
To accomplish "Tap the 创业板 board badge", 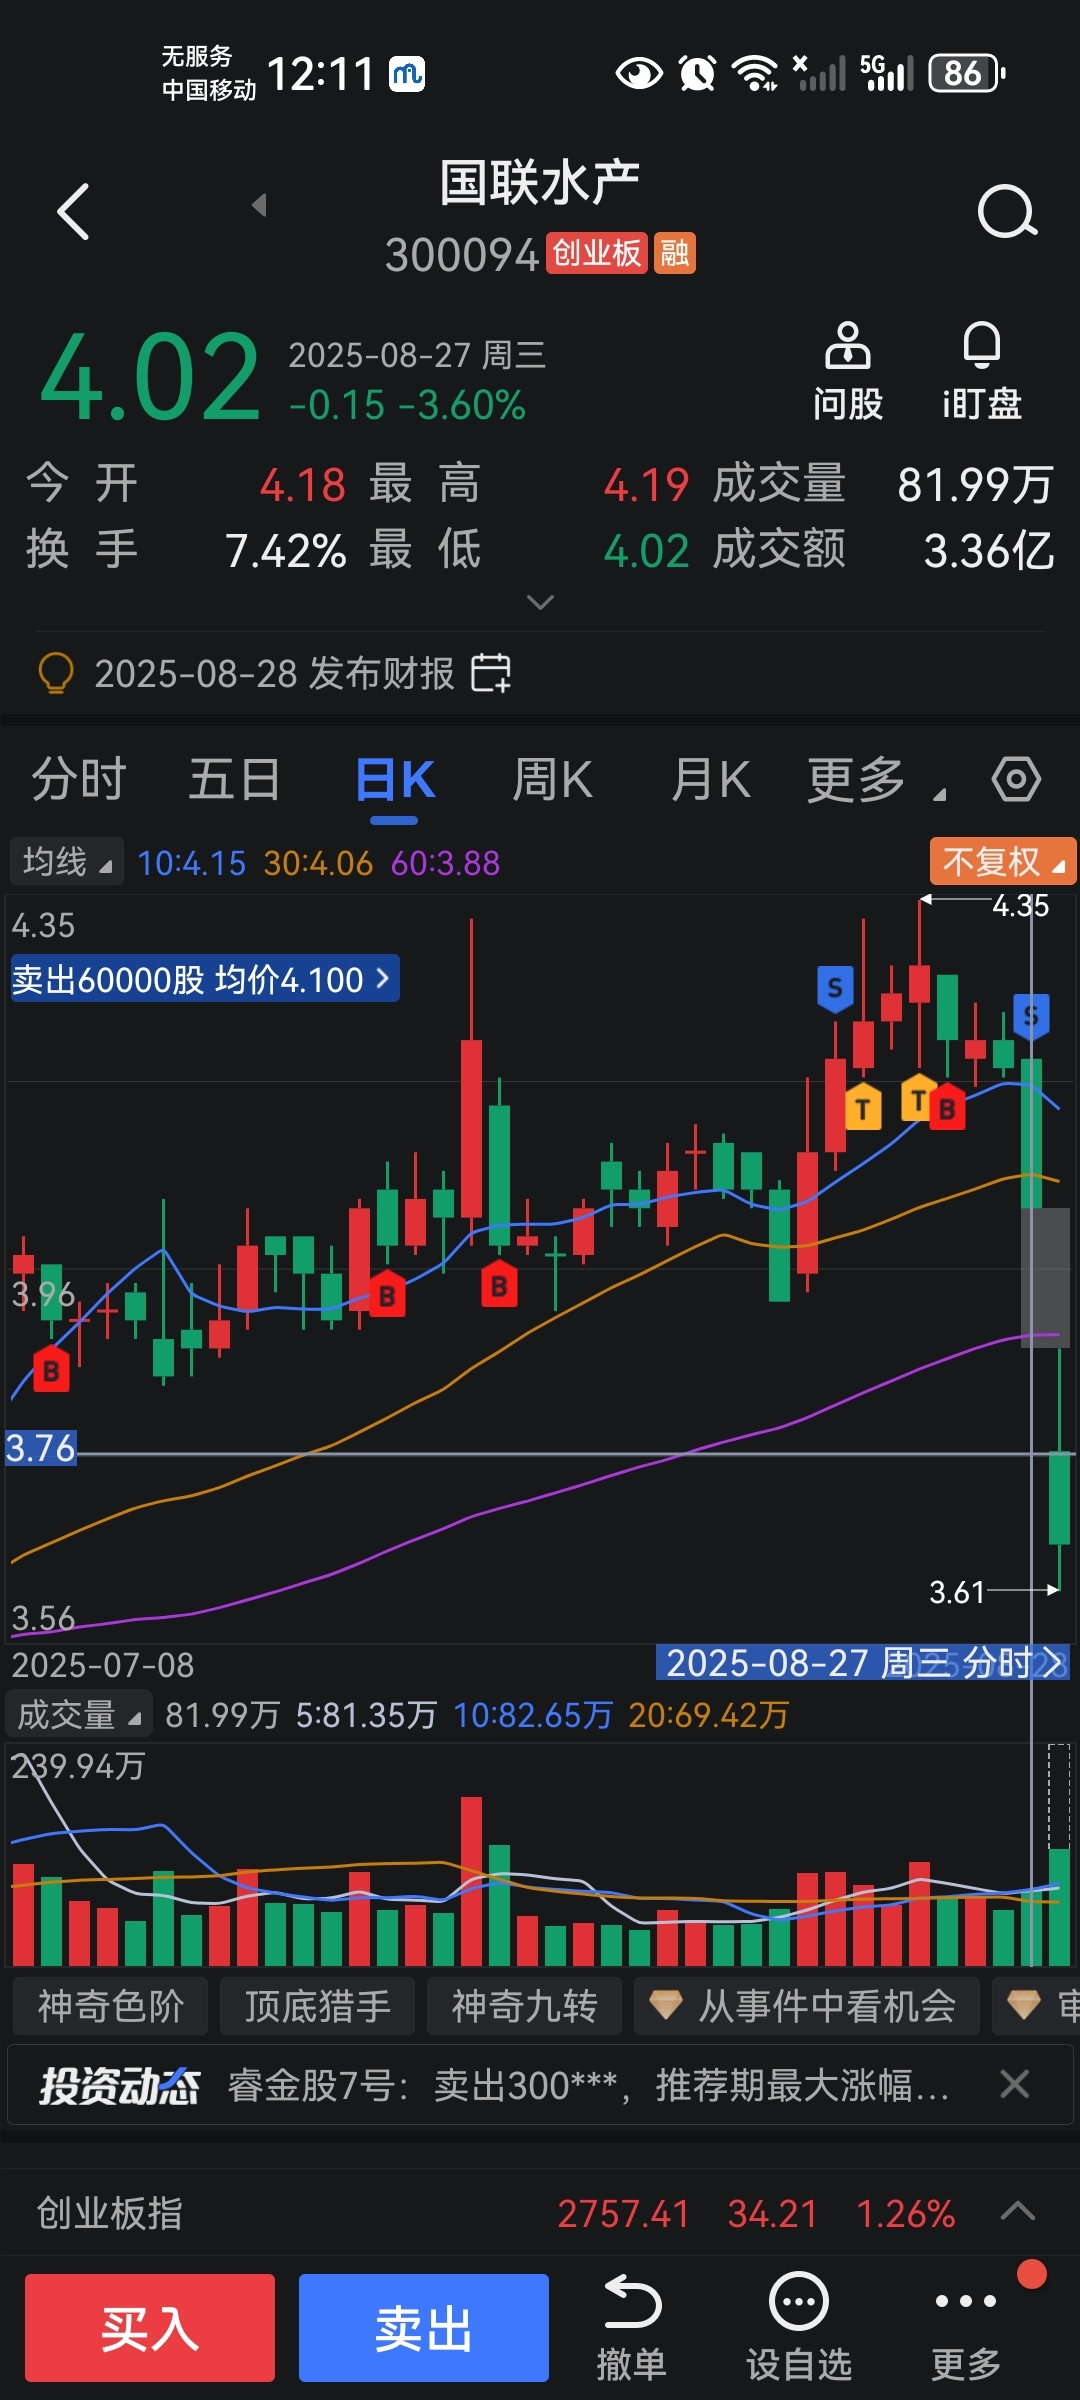I will [596, 253].
